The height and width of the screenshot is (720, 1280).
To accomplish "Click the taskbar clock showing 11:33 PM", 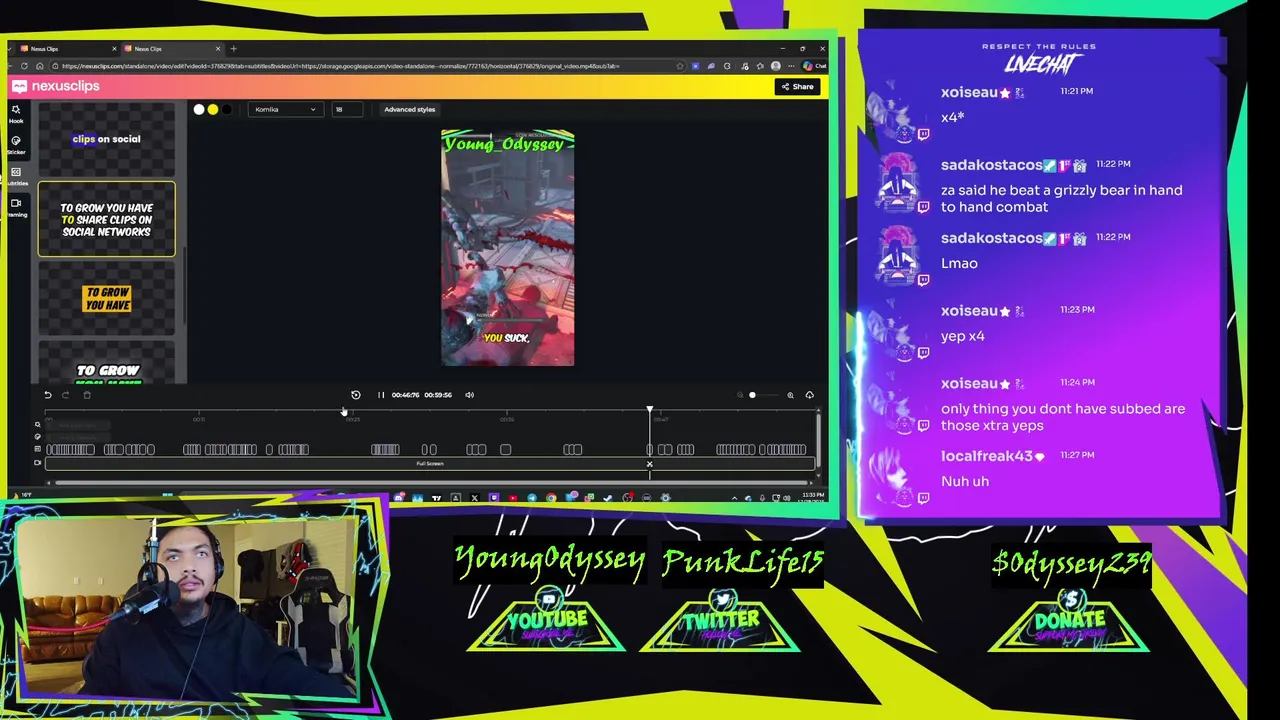I will tap(812, 496).
